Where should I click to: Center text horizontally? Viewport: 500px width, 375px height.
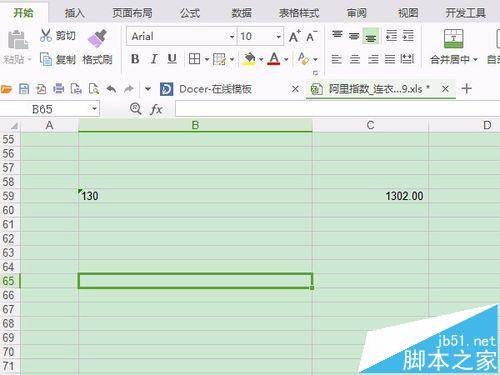355,59
